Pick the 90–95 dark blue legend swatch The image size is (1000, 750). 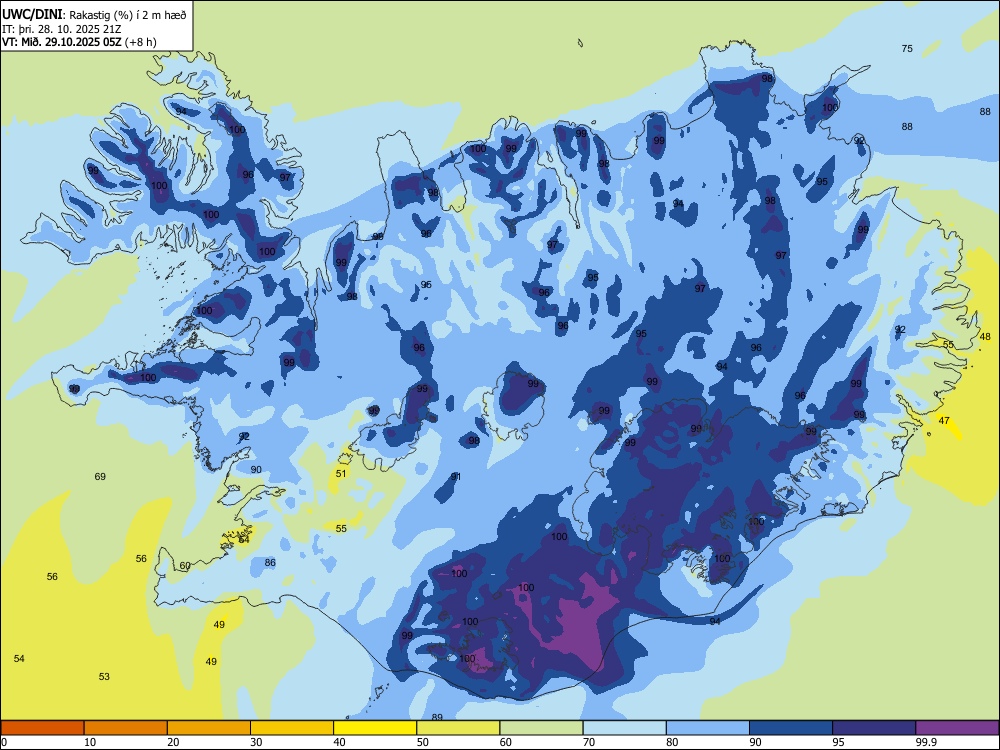coord(791,728)
